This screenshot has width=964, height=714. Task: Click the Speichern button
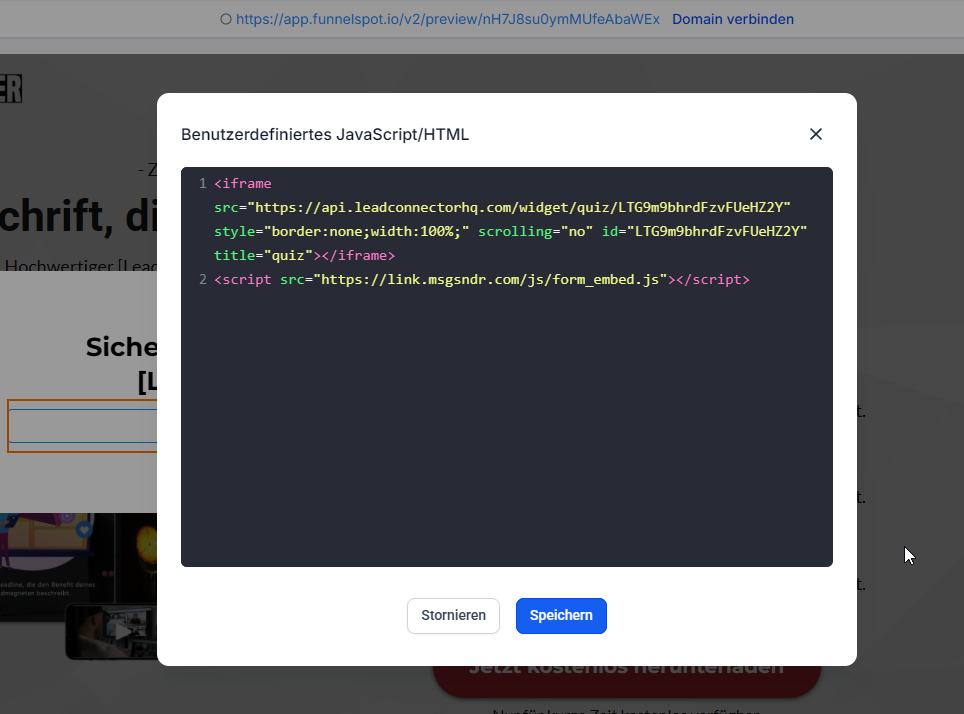pyautogui.click(x=561, y=616)
